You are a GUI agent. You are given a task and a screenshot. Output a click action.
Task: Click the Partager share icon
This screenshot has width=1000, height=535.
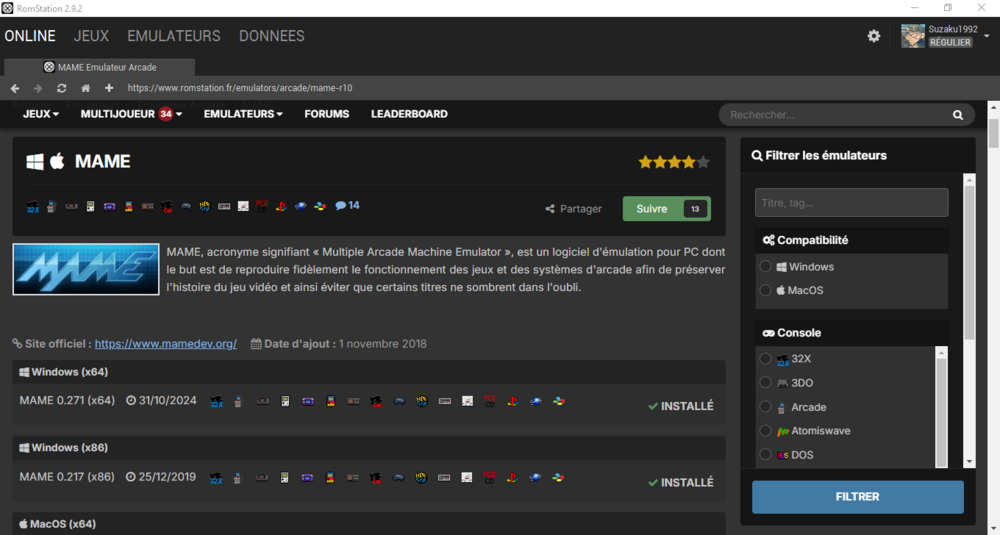[550, 209]
